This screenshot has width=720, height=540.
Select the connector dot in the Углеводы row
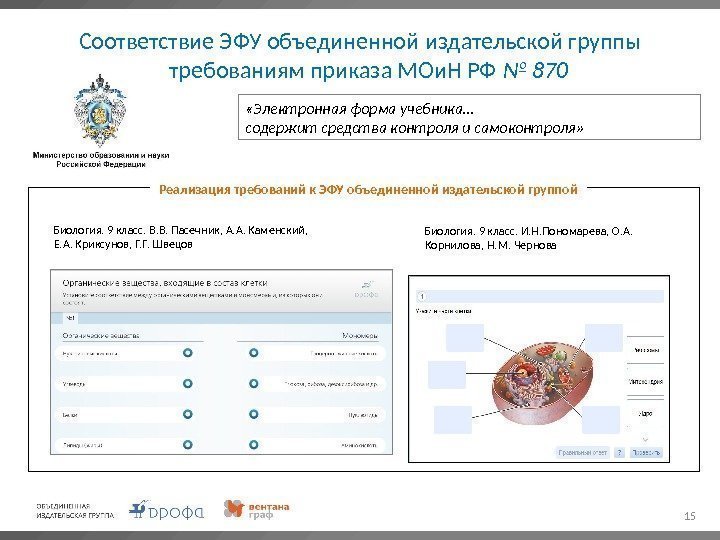coord(187,383)
